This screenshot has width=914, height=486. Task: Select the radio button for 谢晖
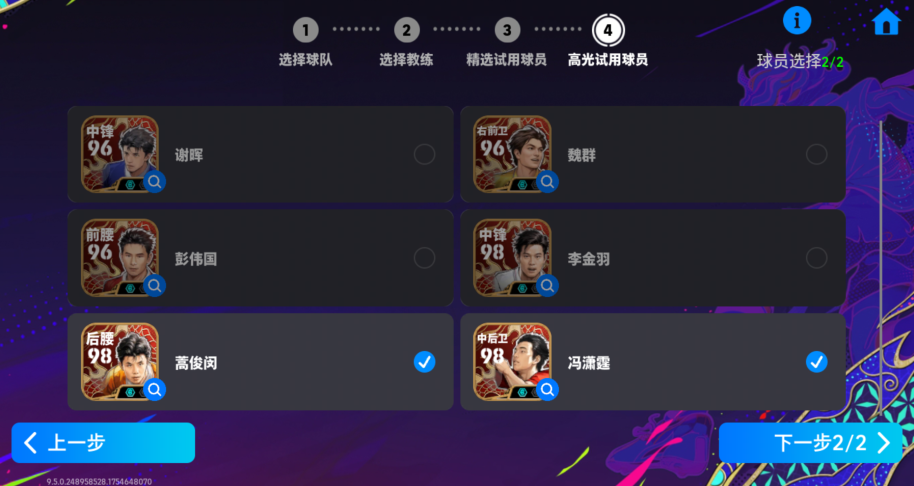[424, 154]
